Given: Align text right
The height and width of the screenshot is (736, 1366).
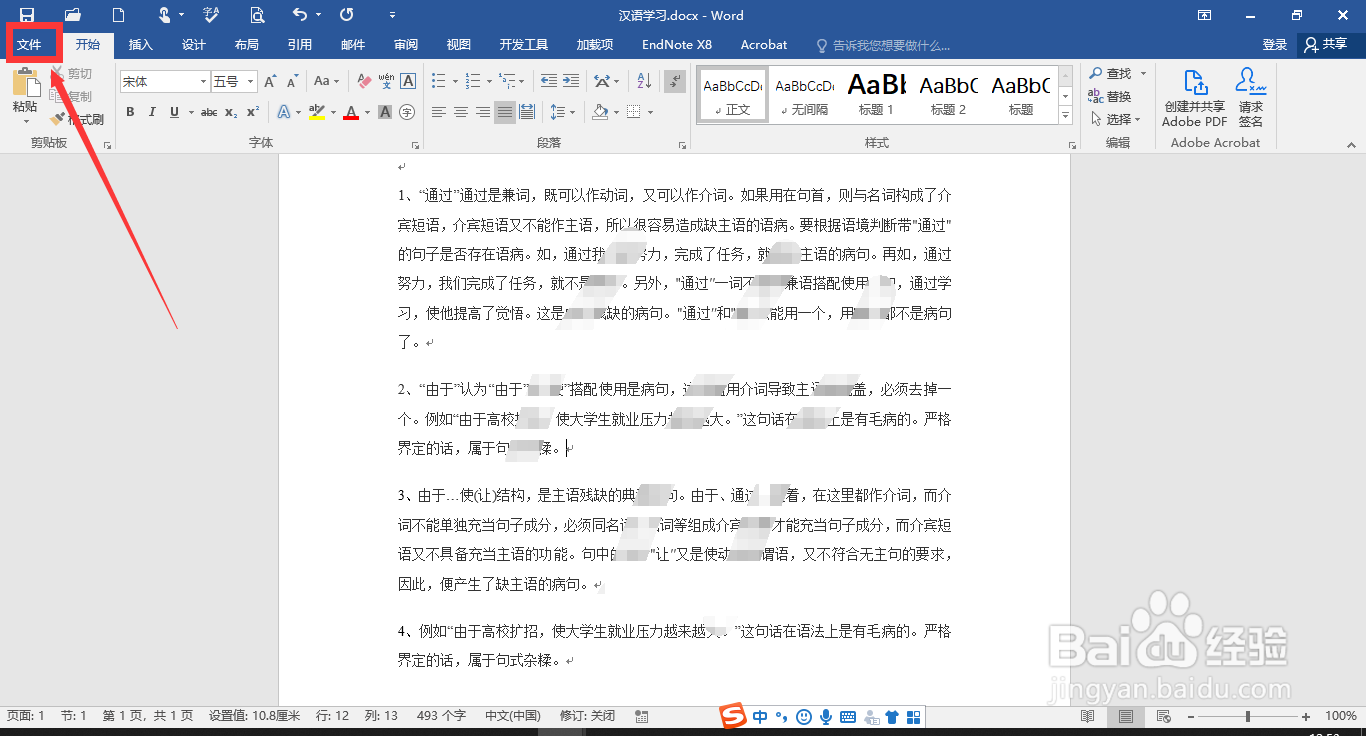Looking at the screenshot, I should click(x=483, y=112).
